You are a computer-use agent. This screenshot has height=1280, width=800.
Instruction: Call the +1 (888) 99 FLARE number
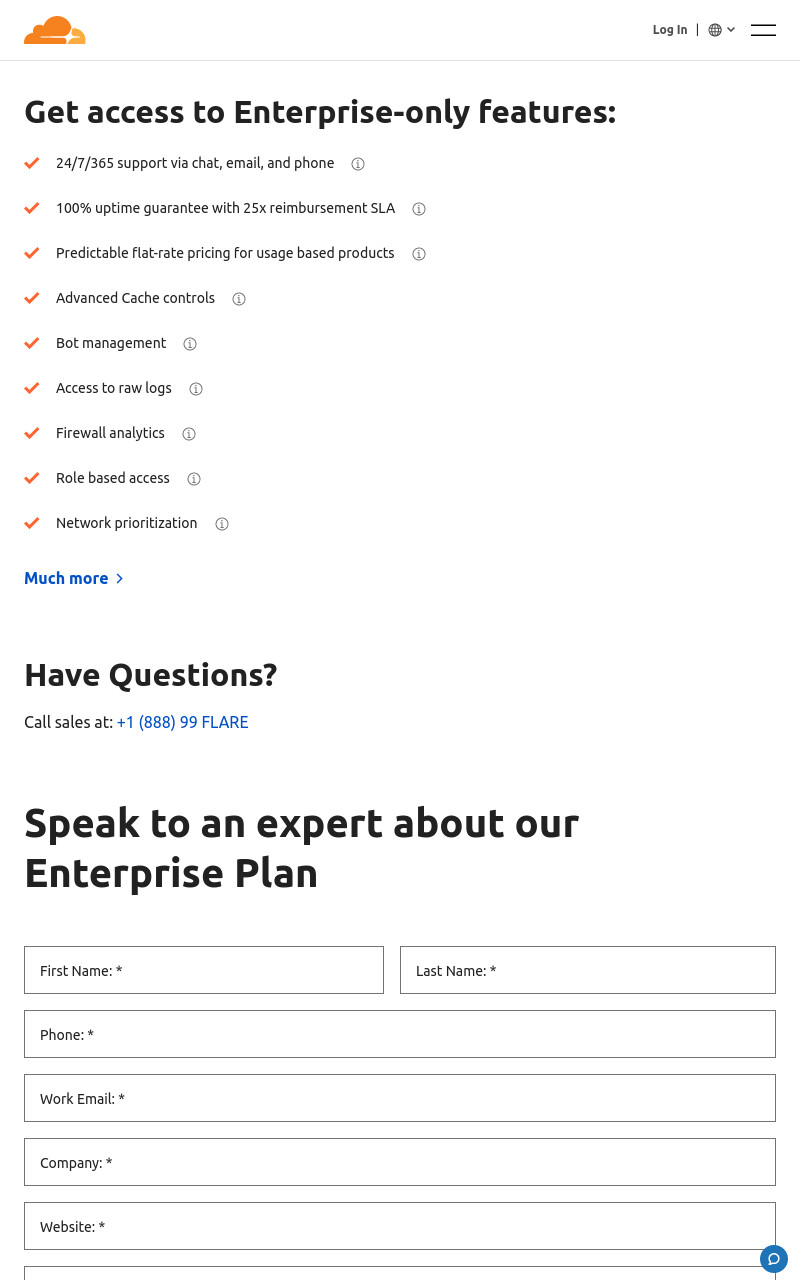click(x=182, y=722)
